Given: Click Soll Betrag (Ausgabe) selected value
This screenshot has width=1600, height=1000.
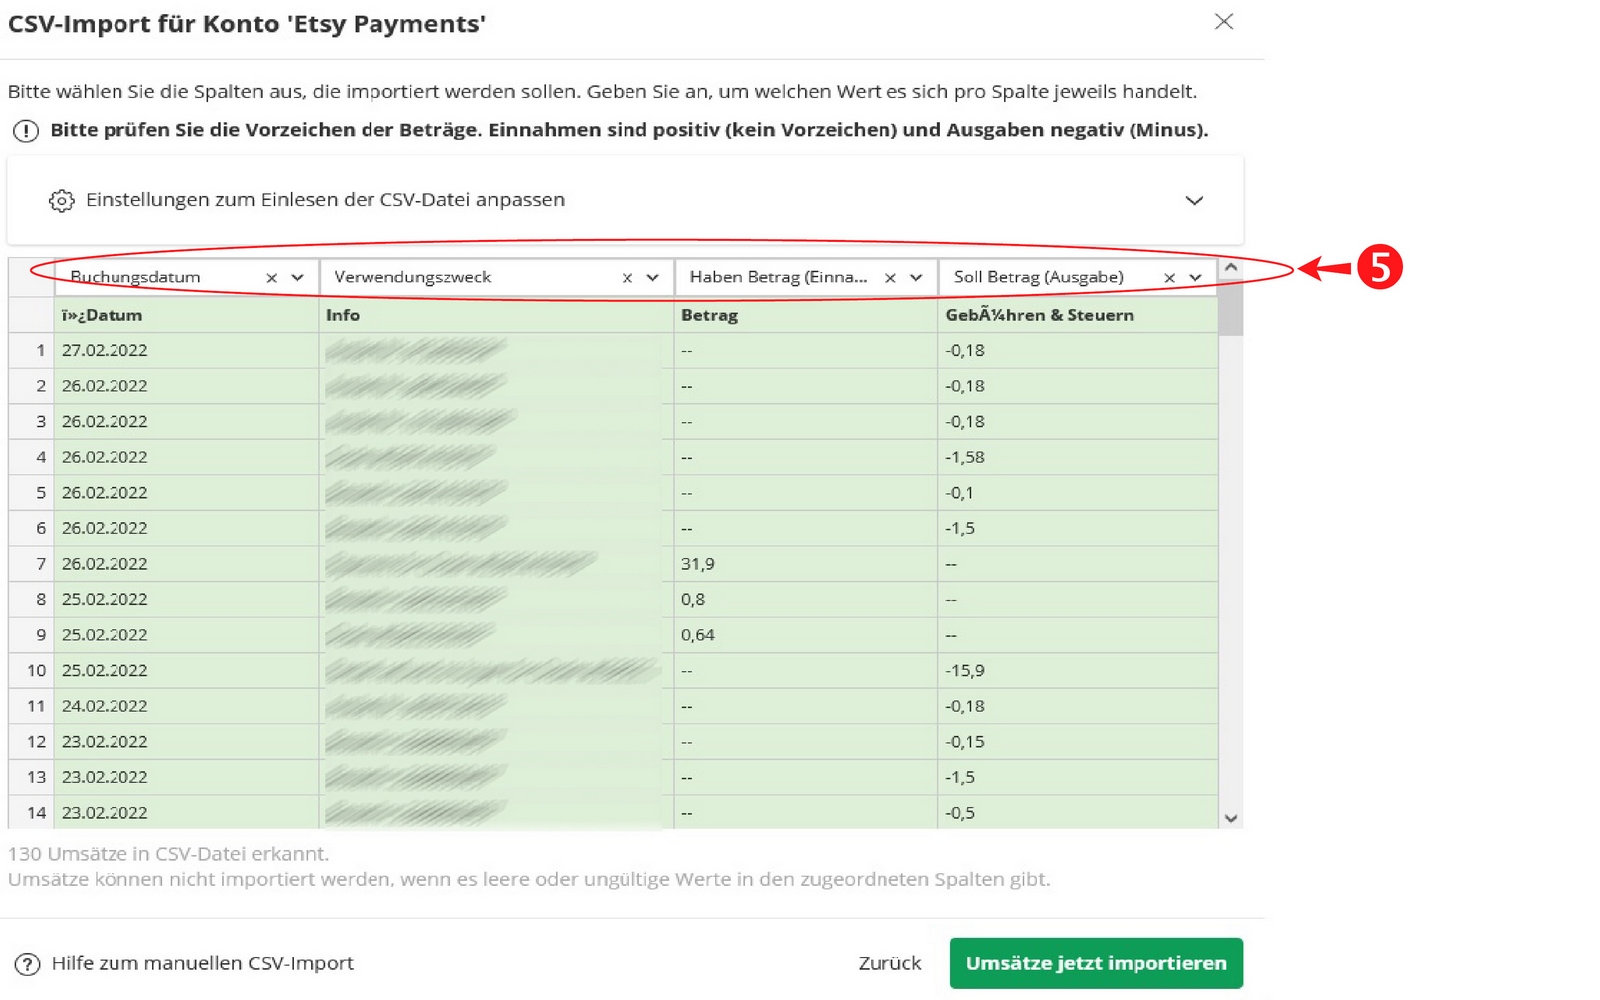Looking at the screenshot, I should pos(1038,277).
